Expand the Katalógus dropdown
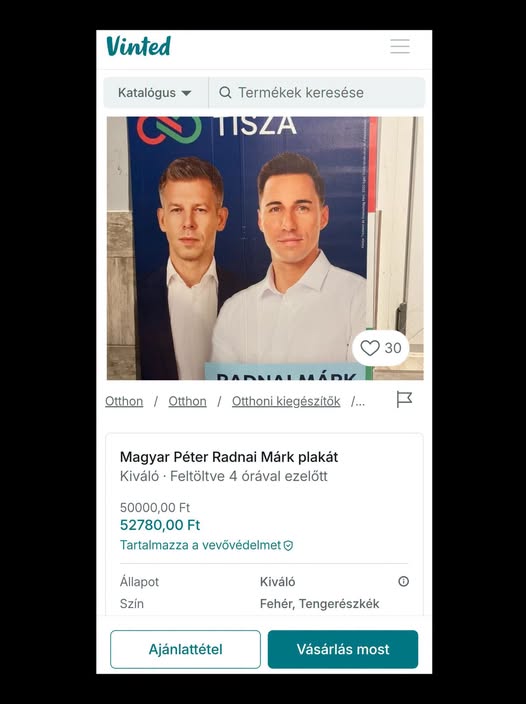The width and height of the screenshot is (526, 704). [156, 92]
